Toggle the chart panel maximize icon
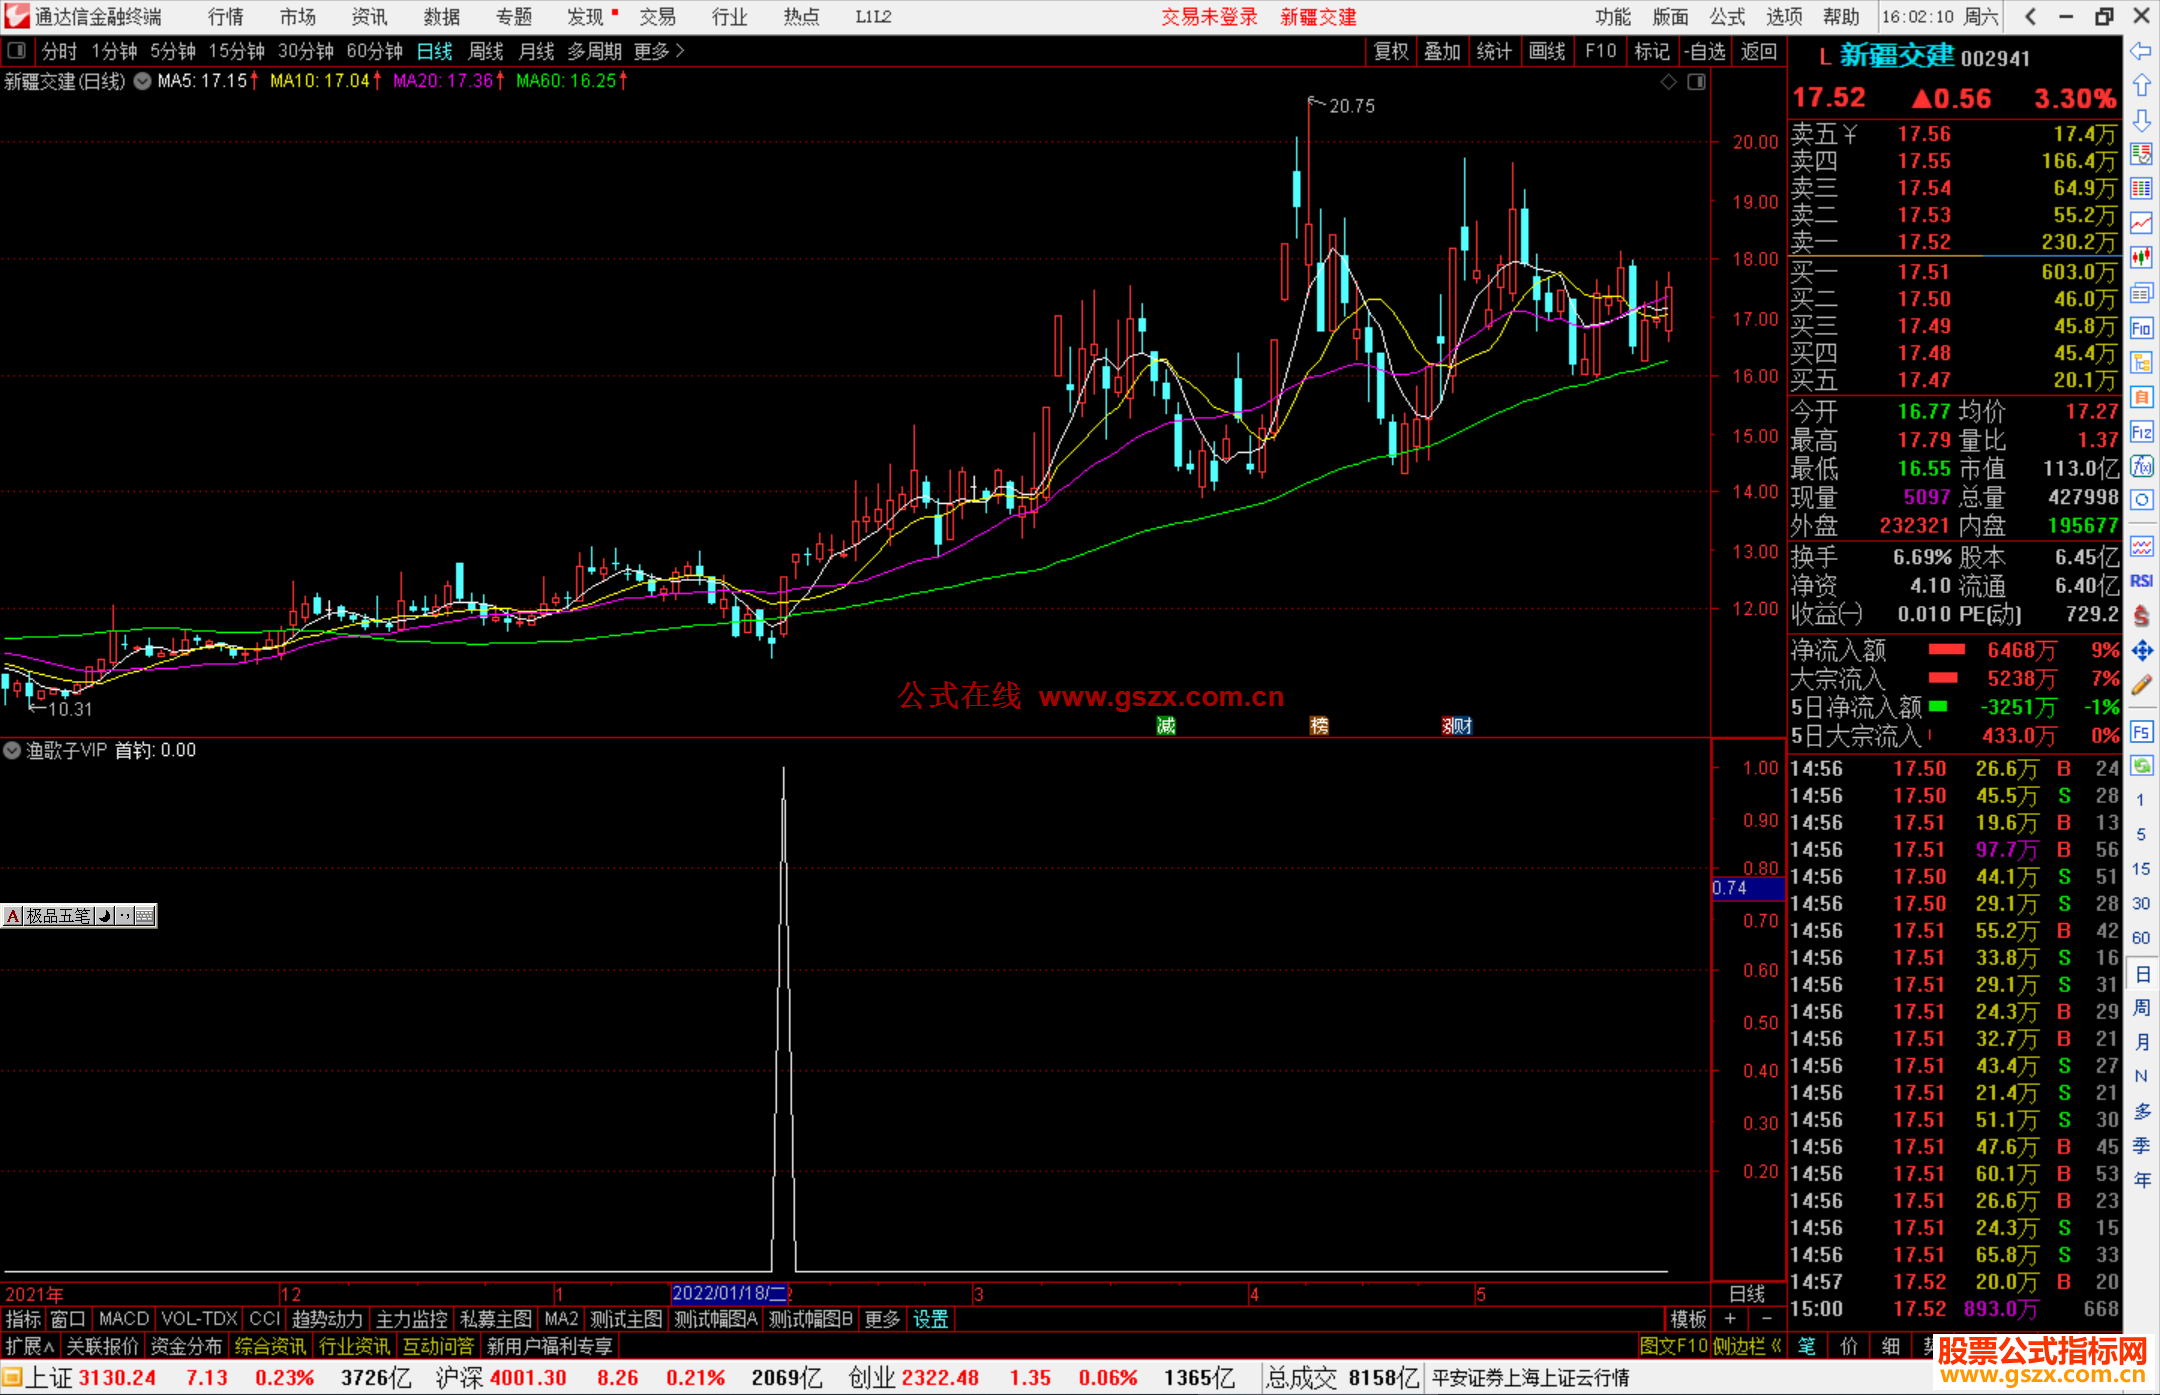2160x1395 pixels. tap(1696, 82)
